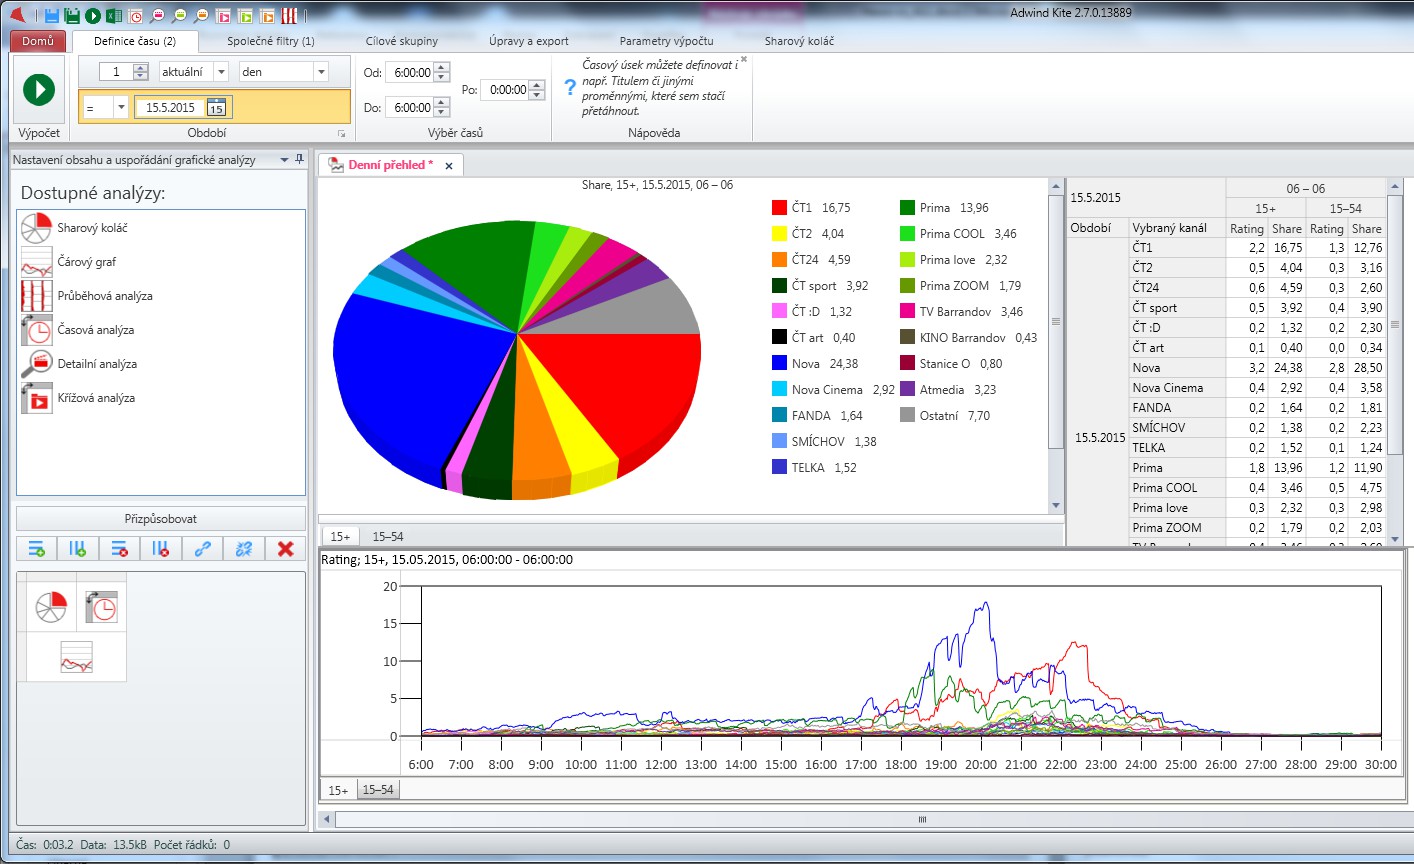Click the green Výpočet run button
The height and width of the screenshot is (864, 1414).
pos(39,90)
